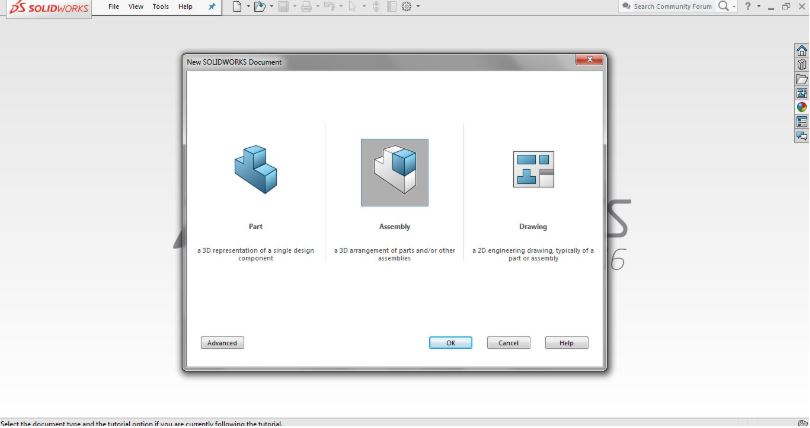This screenshot has width=810, height=428.
Task: Click the Undo toolbar icon
Action: click(329, 7)
